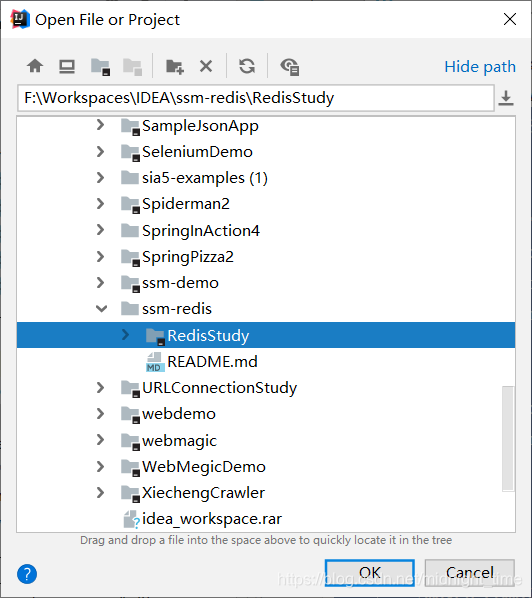The height and width of the screenshot is (598, 532).
Task: Expand the RedisStudy folder
Action: pyautogui.click(x=125, y=334)
